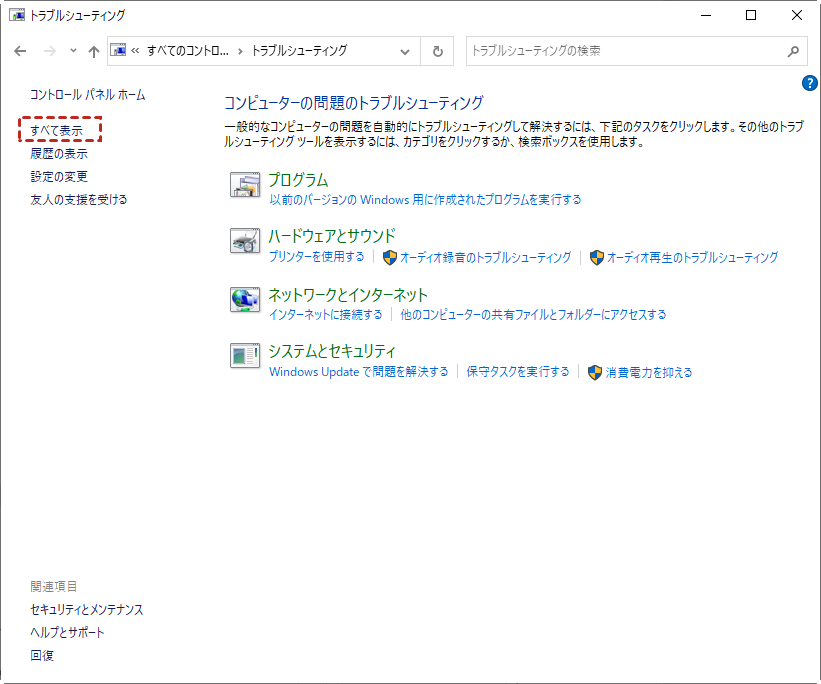Open コントロール パネル ホーム link

(87, 95)
